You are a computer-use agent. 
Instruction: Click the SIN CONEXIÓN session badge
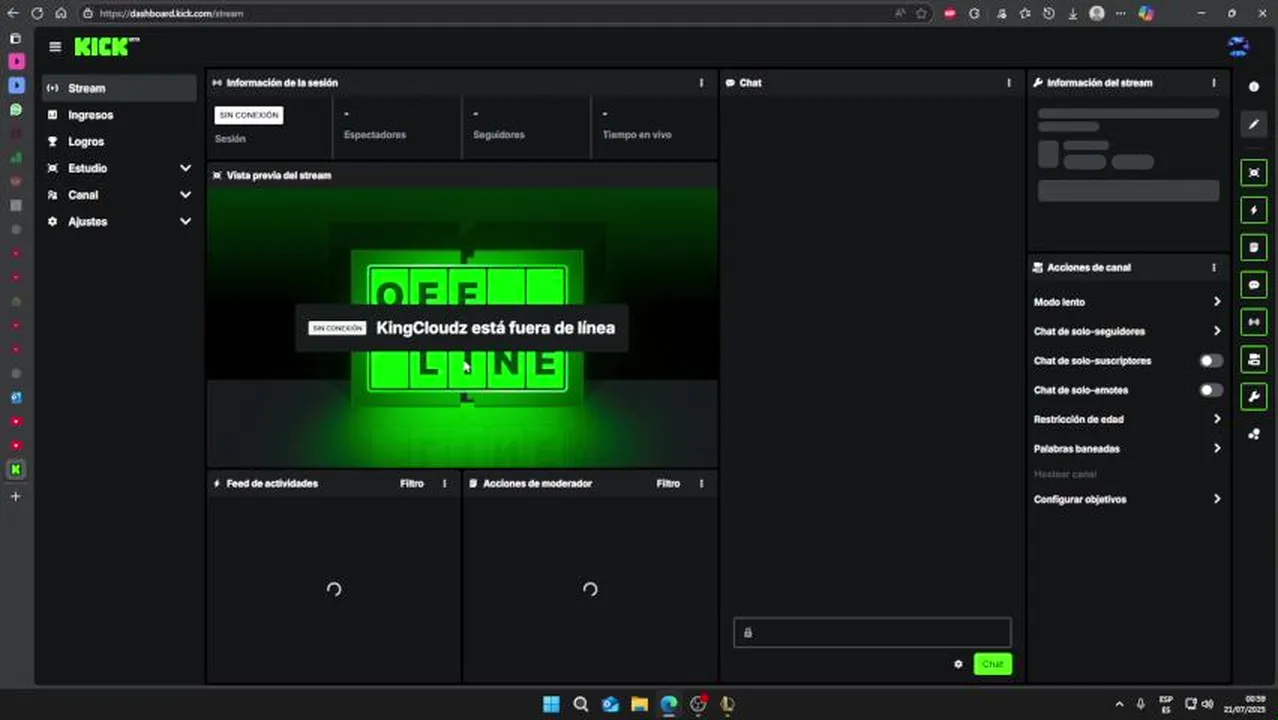point(249,115)
